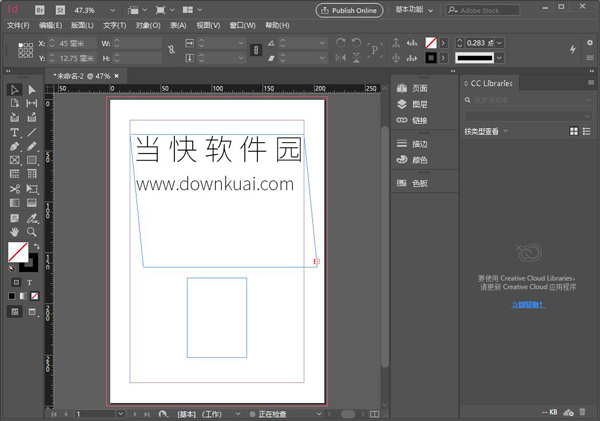
Task: Click the flip horizontal icon
Action: (341, 58)
